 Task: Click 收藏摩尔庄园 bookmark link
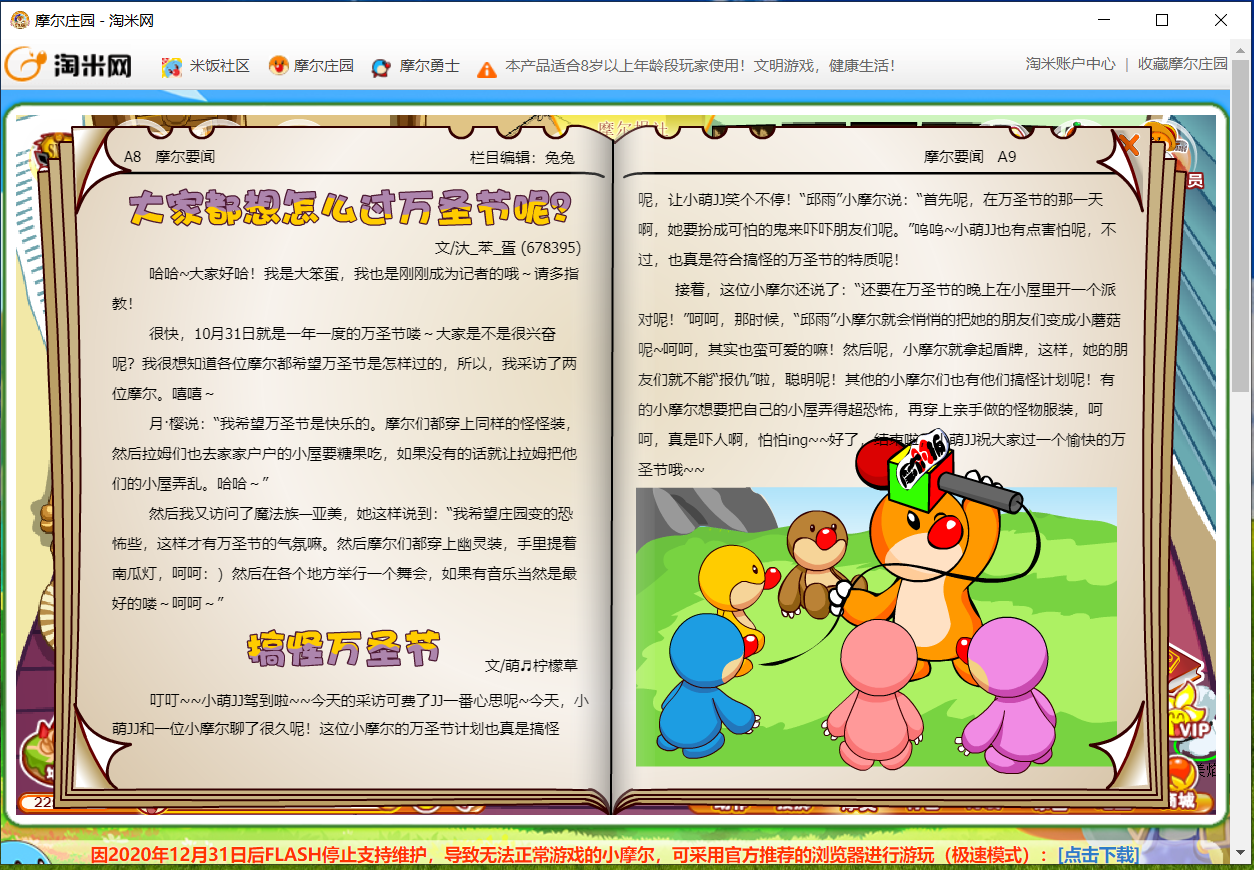pyautogui.click(x=1182, y=64)
